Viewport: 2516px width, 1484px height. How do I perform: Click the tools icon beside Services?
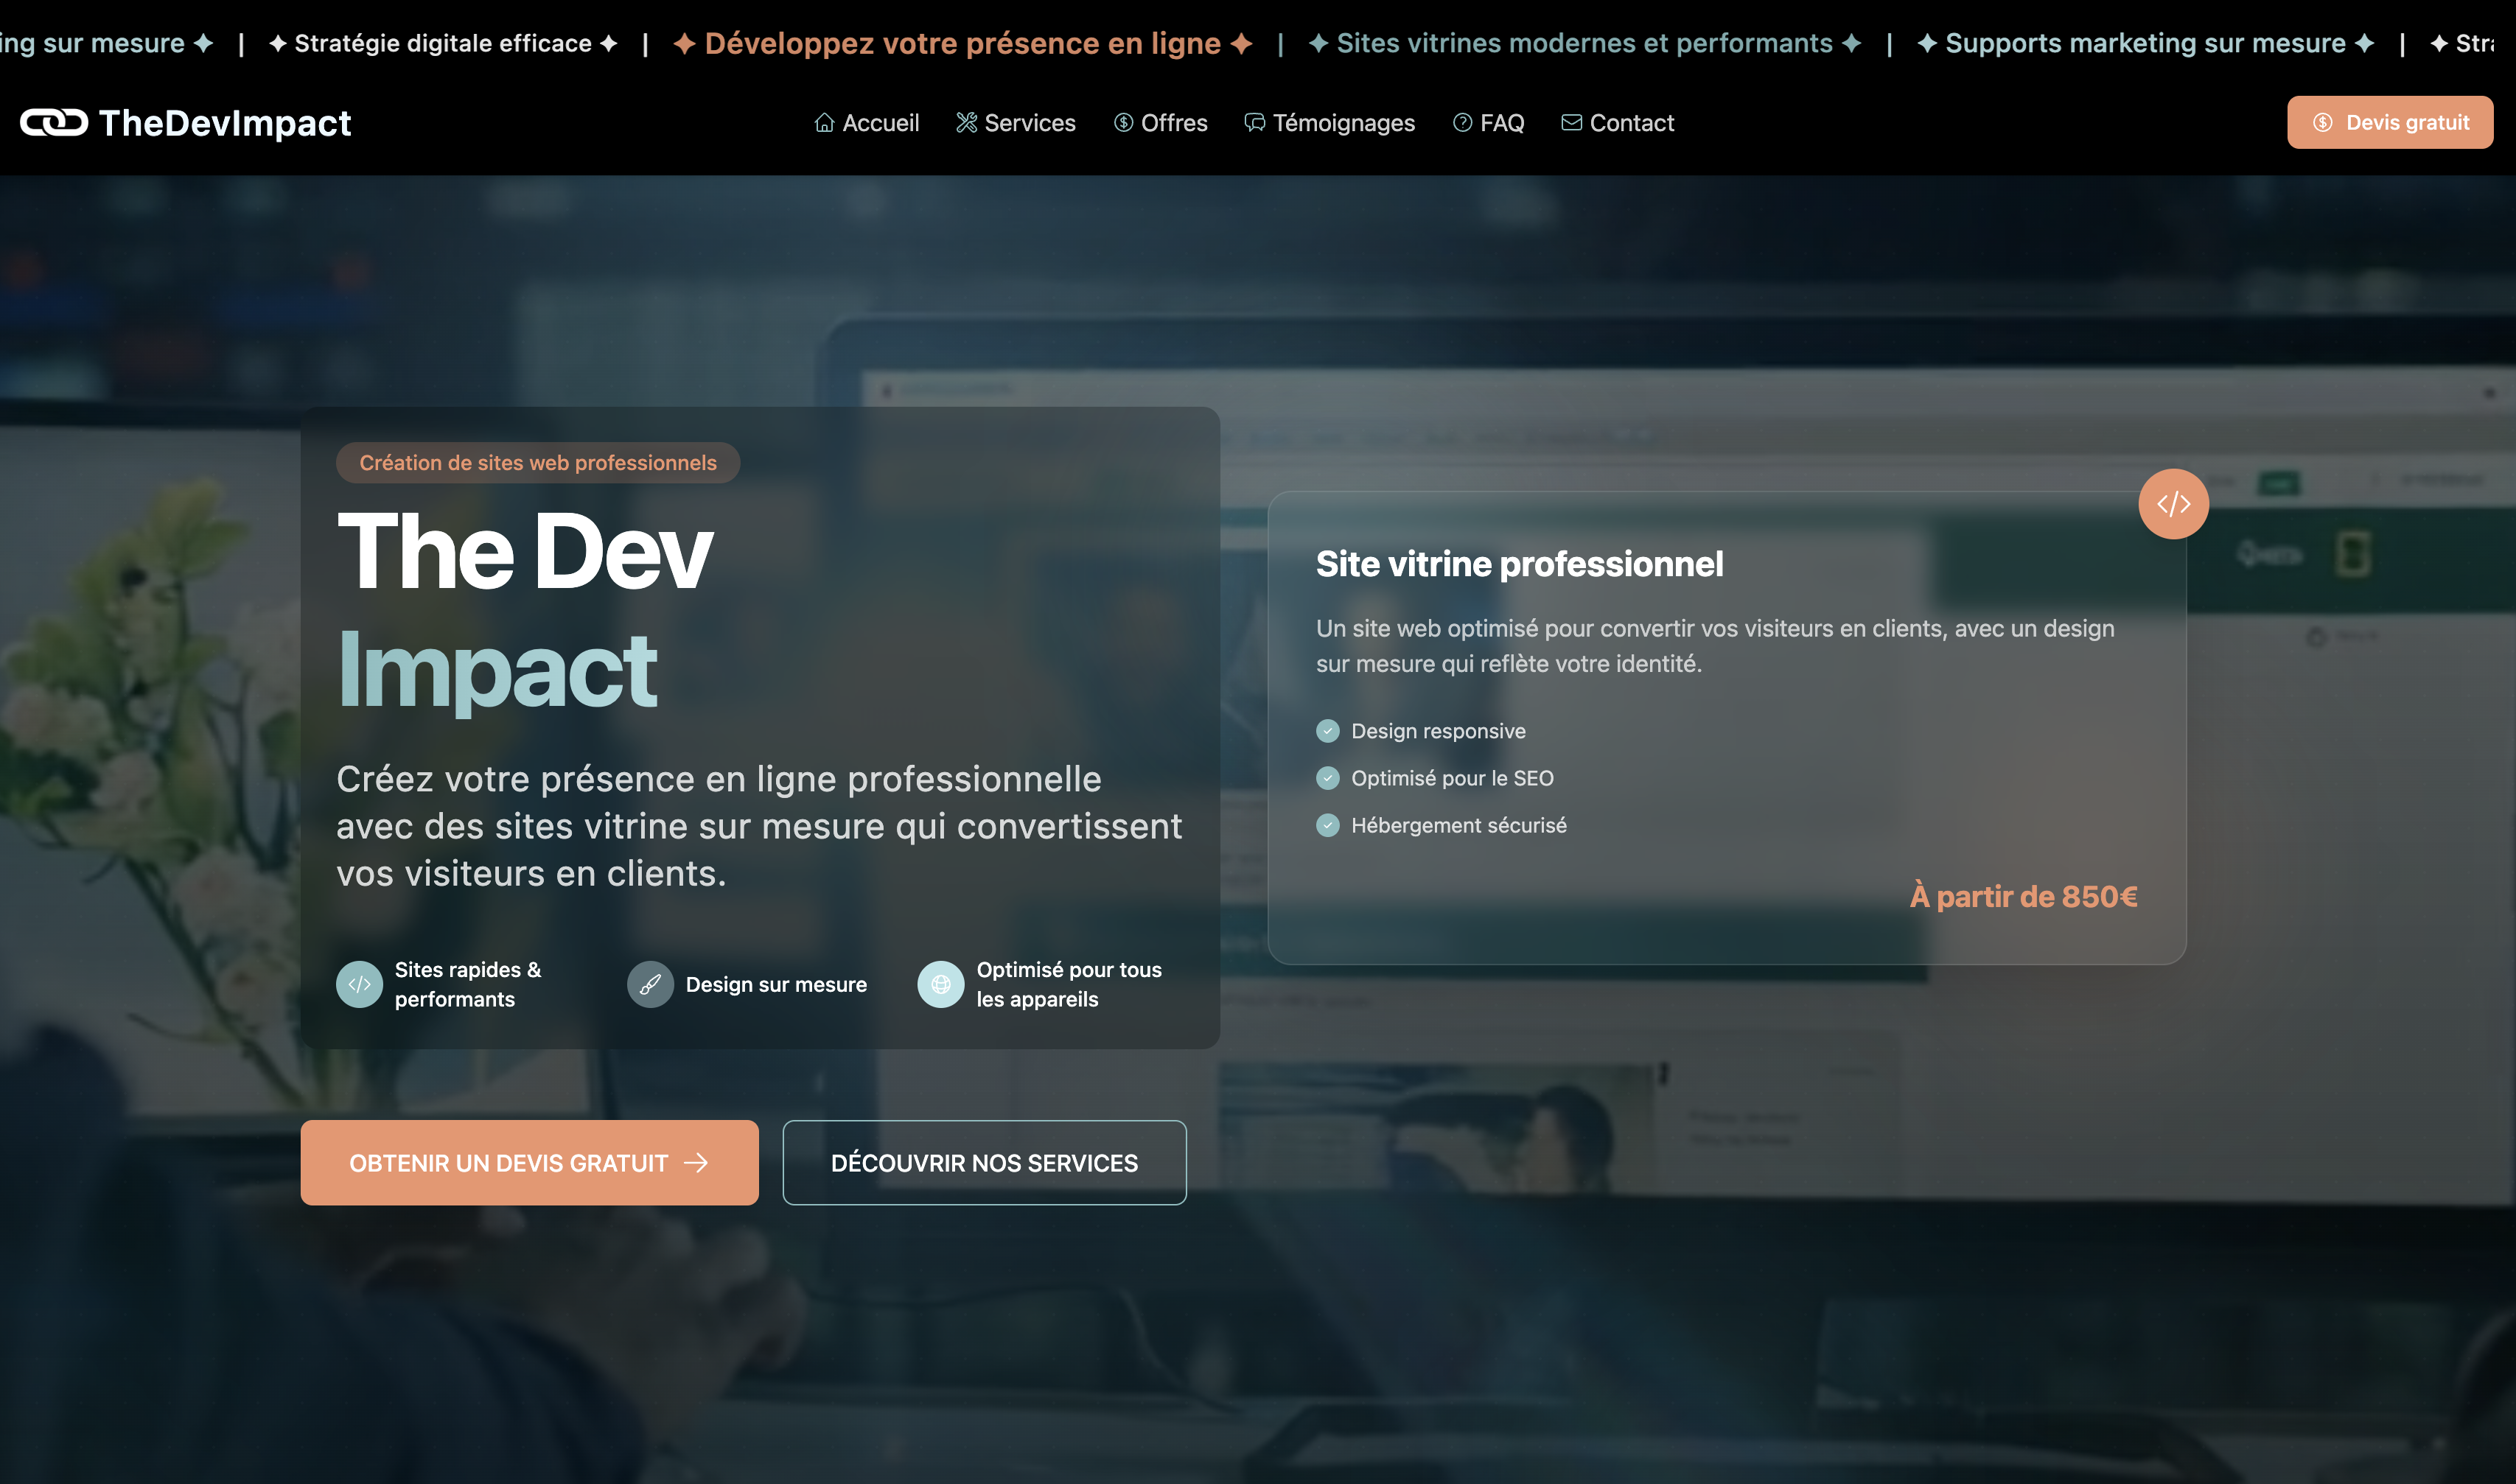click(x=966, y=122)
